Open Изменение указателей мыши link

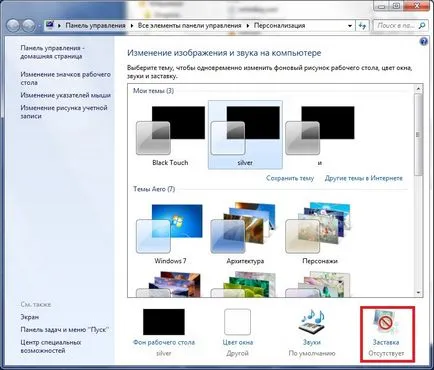pyautogui.click(x=65, y=95)
